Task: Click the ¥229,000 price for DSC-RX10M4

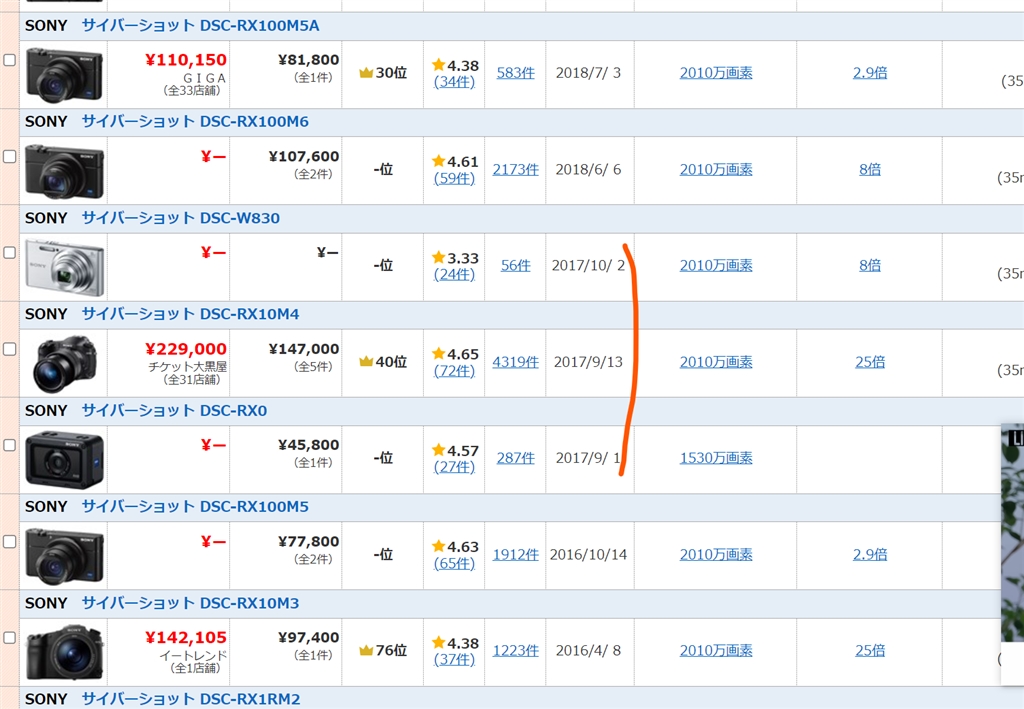Action: click(185, 349)
